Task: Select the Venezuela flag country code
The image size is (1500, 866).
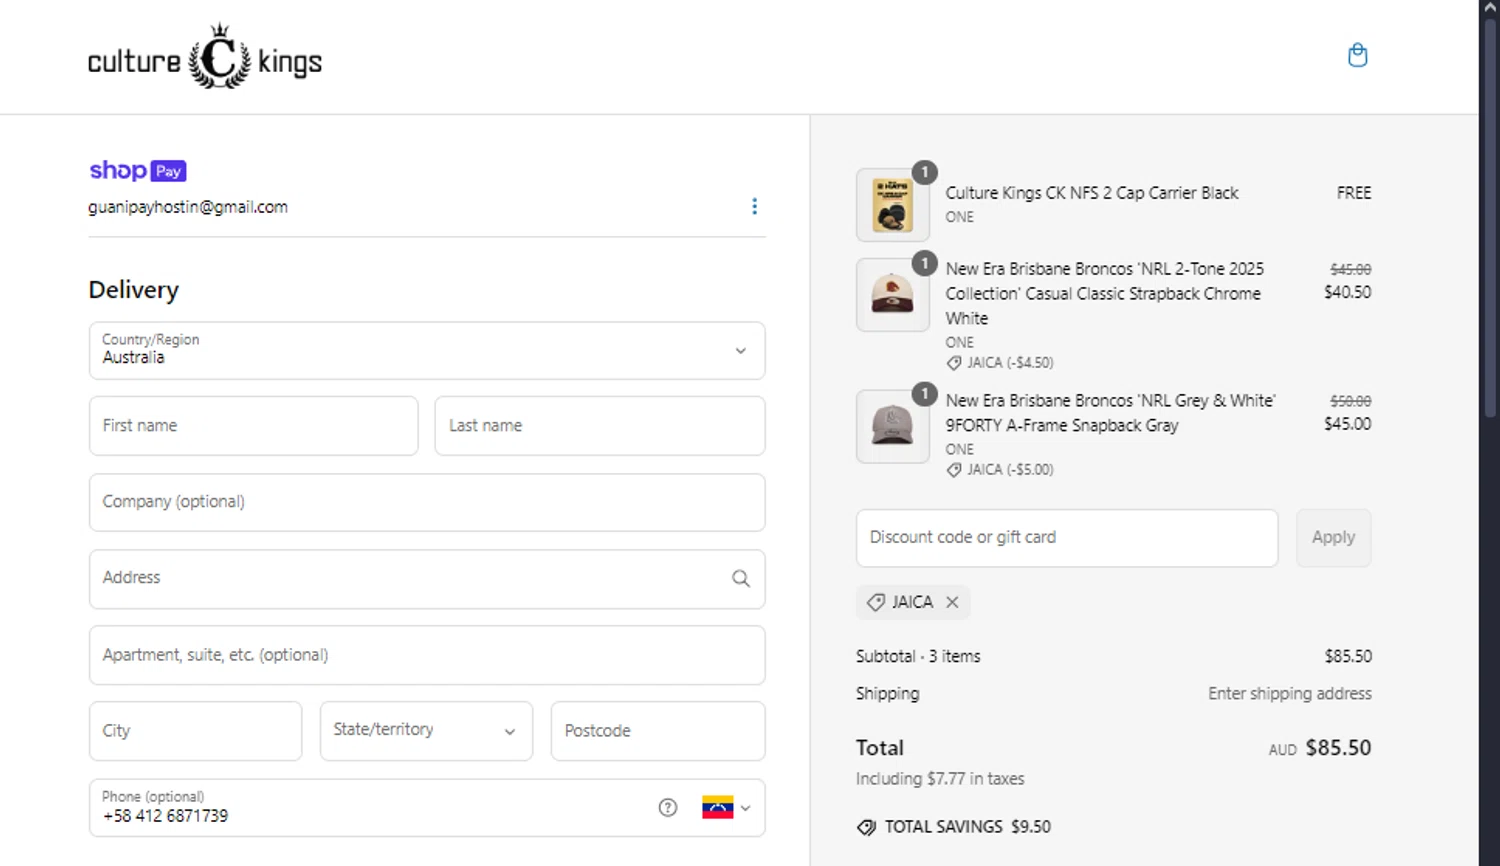Action: click(726, 807)
